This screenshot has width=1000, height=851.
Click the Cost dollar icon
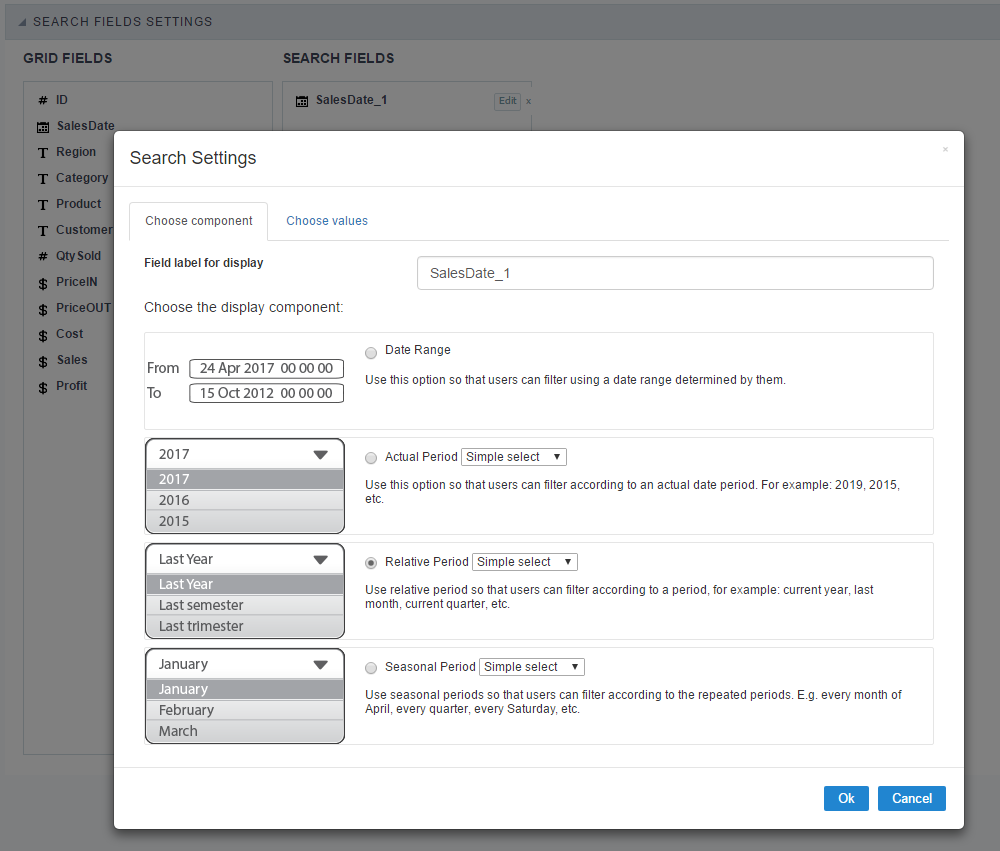43,336
